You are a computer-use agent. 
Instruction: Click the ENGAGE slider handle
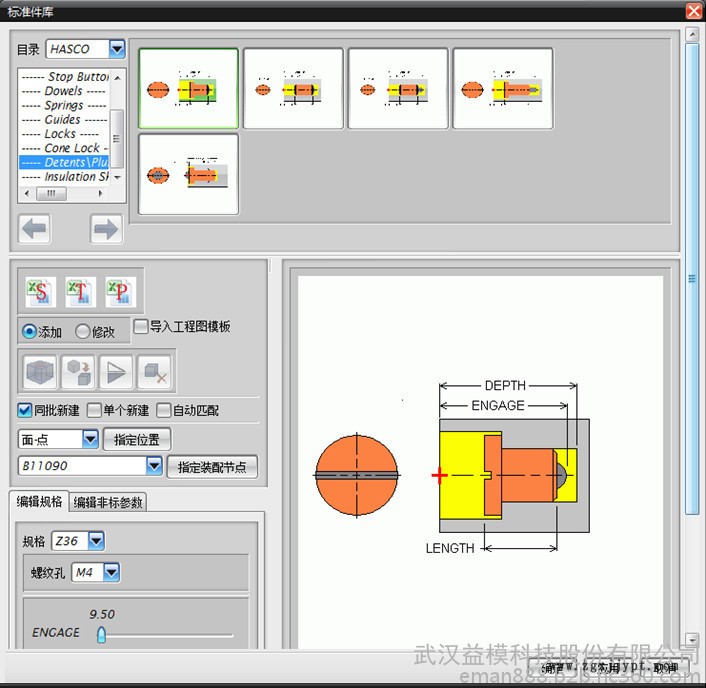(101, 634)
